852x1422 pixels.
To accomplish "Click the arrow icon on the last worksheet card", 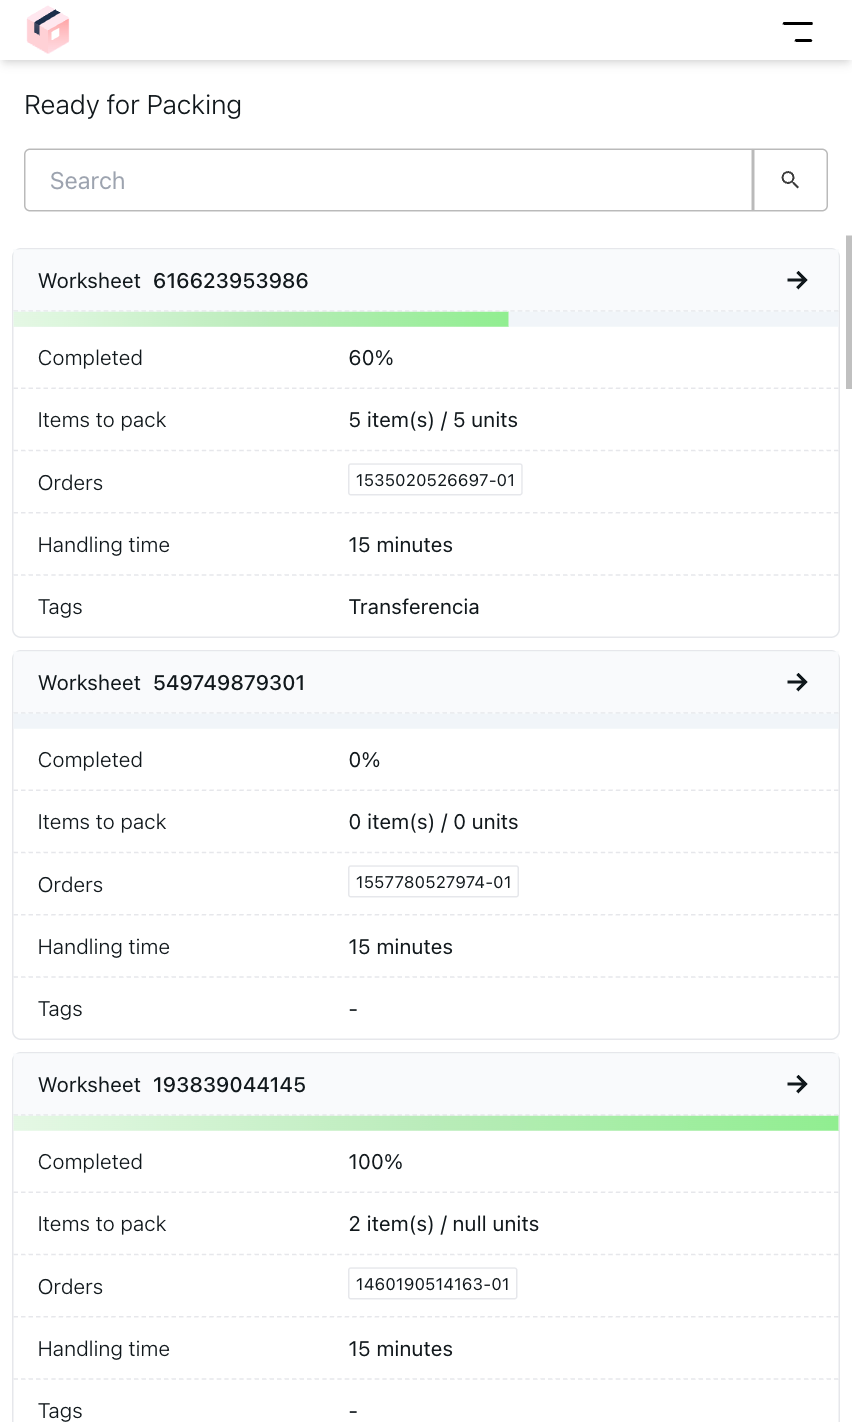I will pyautogui.click(x=797, y=1084).
